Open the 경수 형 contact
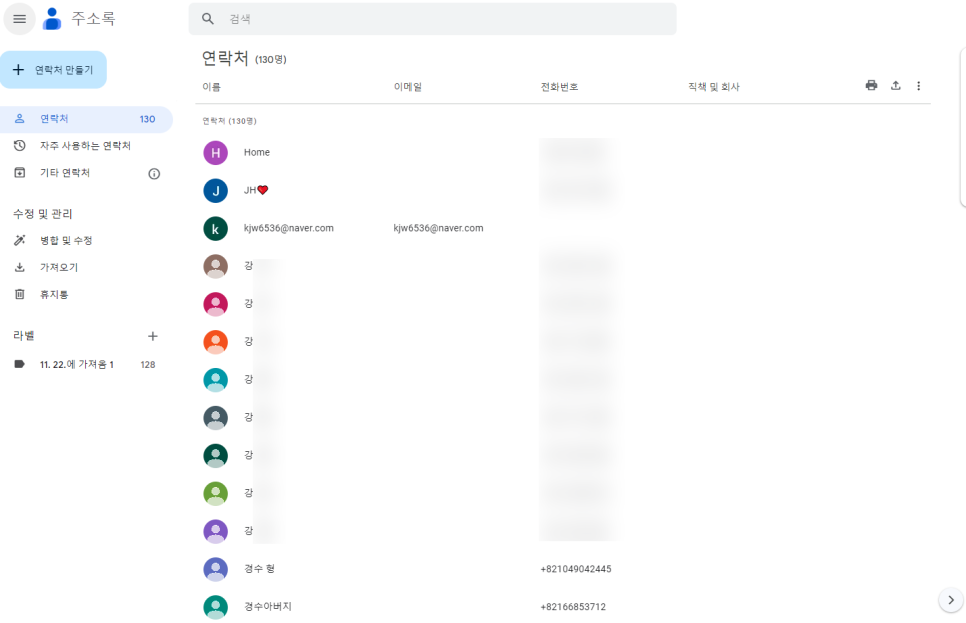 coord(259,569)
